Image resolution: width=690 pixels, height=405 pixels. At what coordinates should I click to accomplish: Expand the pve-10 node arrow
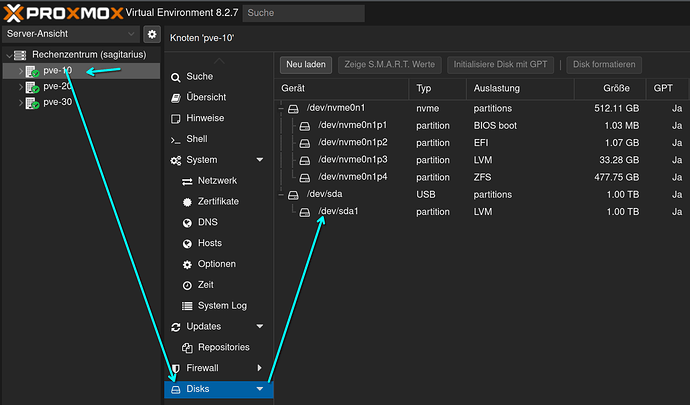pos(20,71)
